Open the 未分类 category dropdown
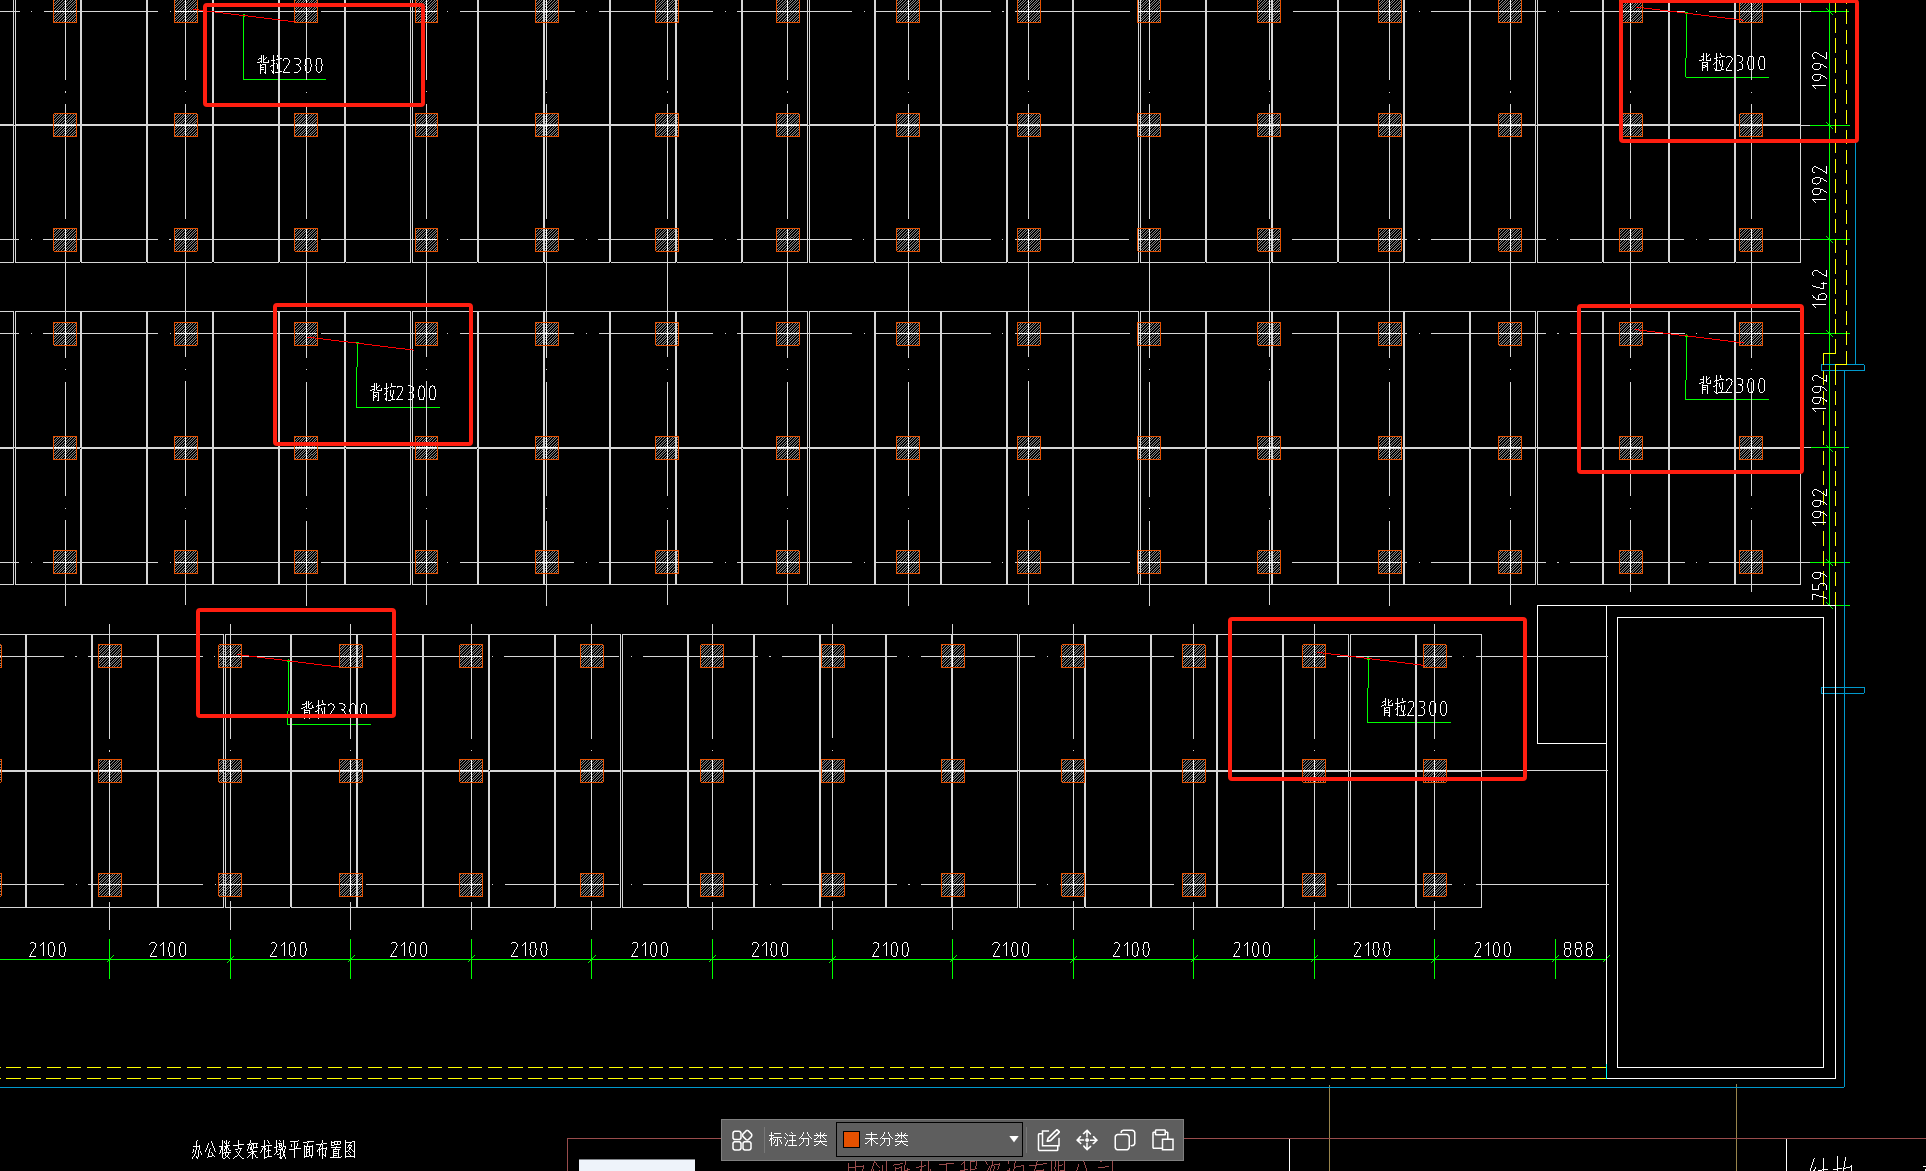This screenshot has height=1171, width=1926. (x=930, y=1139)
